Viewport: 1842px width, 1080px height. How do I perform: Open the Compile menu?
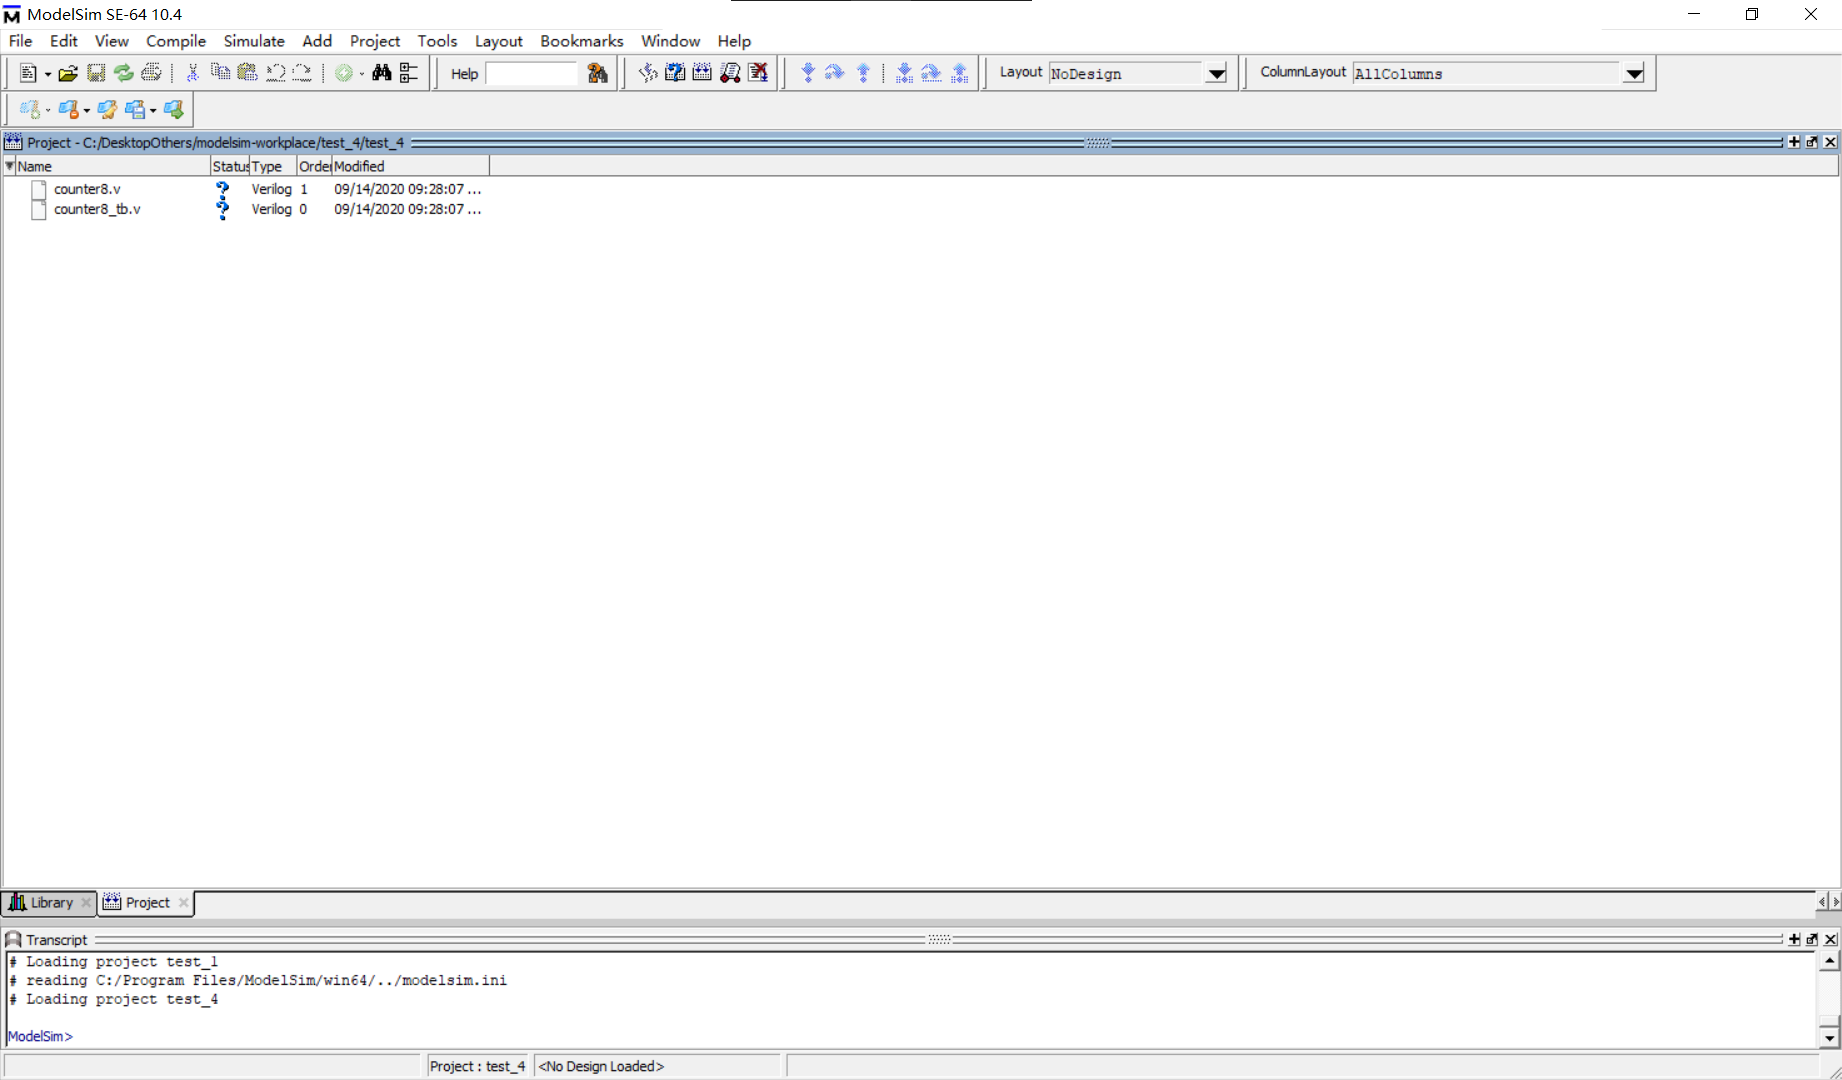176,41
